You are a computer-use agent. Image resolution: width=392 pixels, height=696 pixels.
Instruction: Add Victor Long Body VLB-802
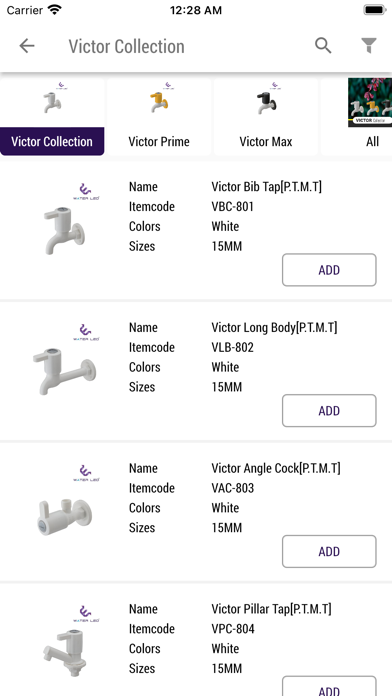tap(329, 411)
